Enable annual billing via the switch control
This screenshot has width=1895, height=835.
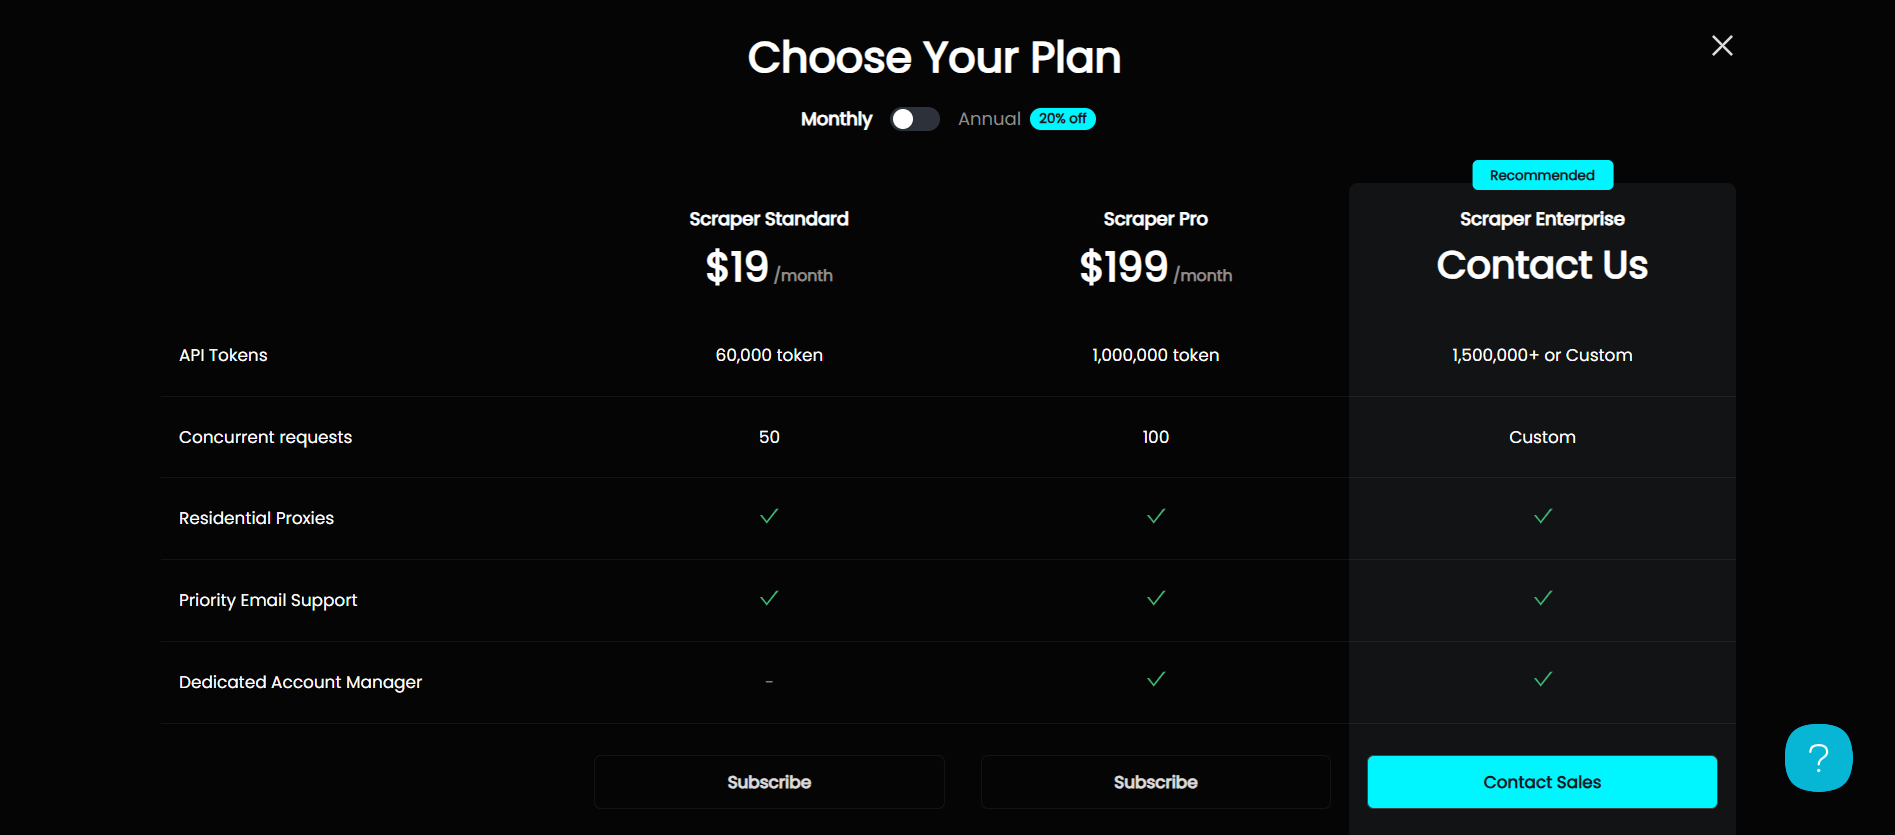(x=914, y=118)
